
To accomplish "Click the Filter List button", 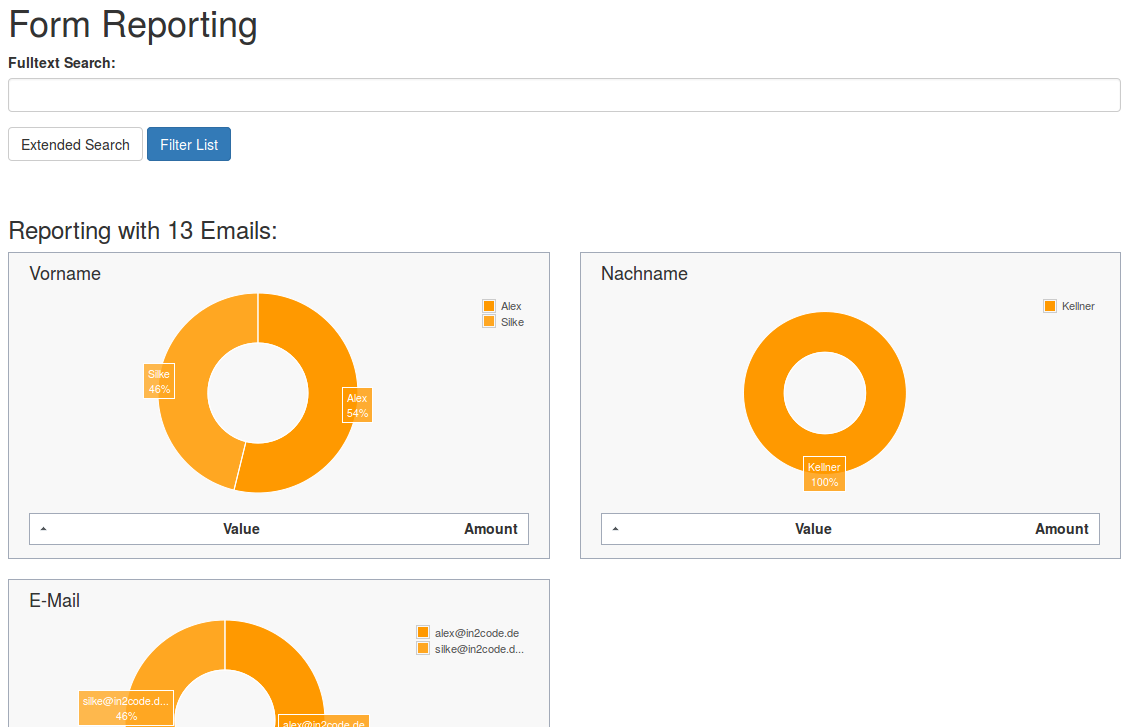I will [189, 144].
